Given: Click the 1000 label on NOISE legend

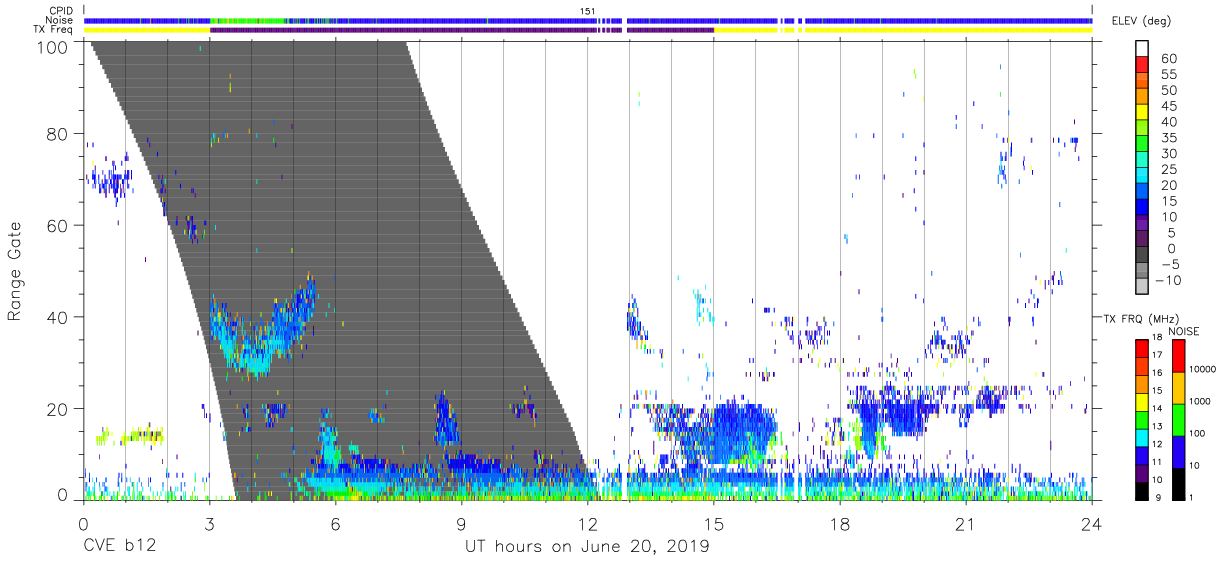Looking at the screenshot, I should [x=1200, y=401].
